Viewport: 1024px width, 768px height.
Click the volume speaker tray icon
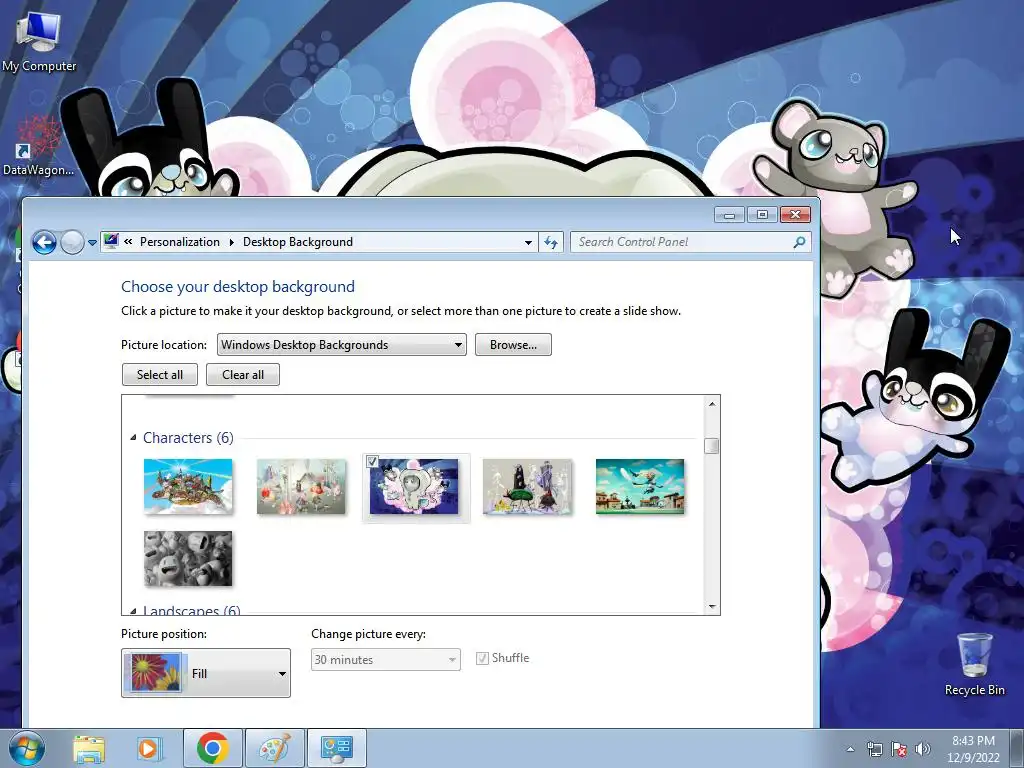922,749
